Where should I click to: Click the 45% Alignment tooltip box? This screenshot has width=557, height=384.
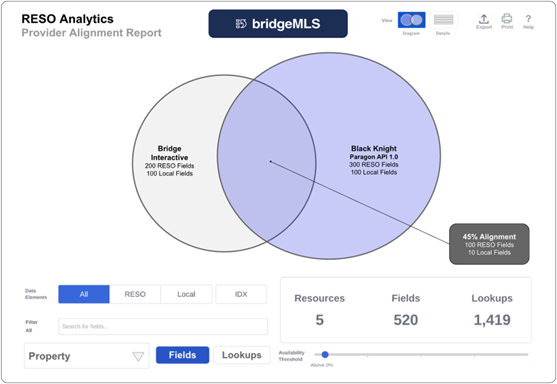(x=489, y=244)
